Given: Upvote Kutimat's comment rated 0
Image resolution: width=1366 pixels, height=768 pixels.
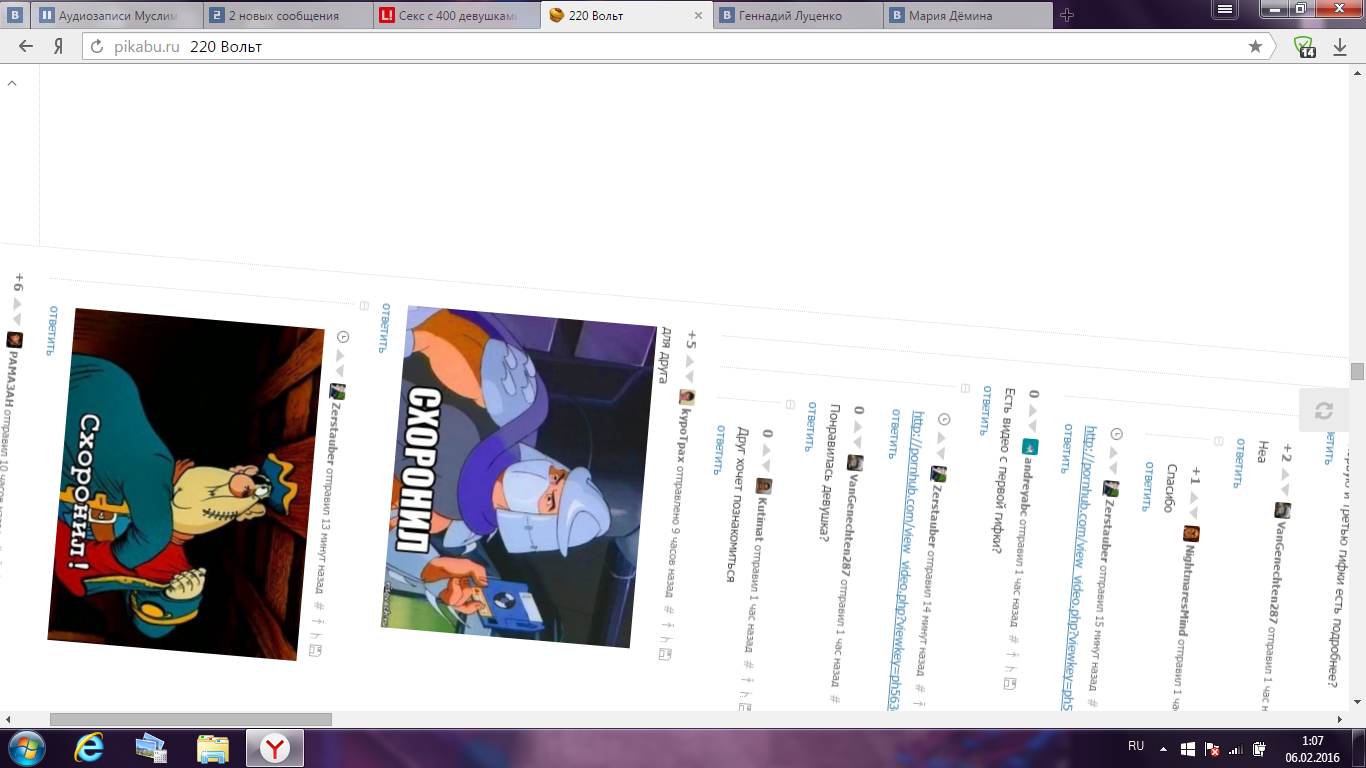Looking at the screenshot, I should click(x=766, y=449).
